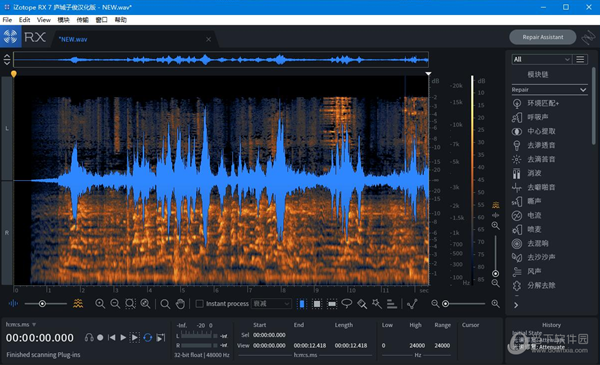Open the 模块链 (Module Chain) button
Viewport: 600px width, 365px height.
[x=538, y=75]
